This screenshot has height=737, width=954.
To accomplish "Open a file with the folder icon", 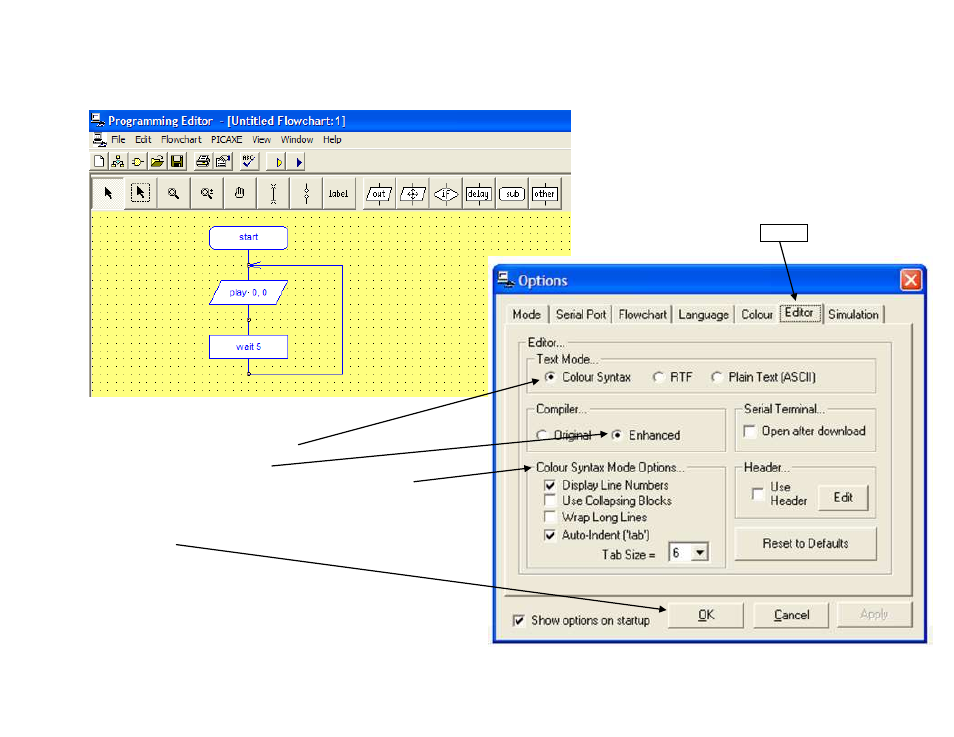I will (158, 161).
